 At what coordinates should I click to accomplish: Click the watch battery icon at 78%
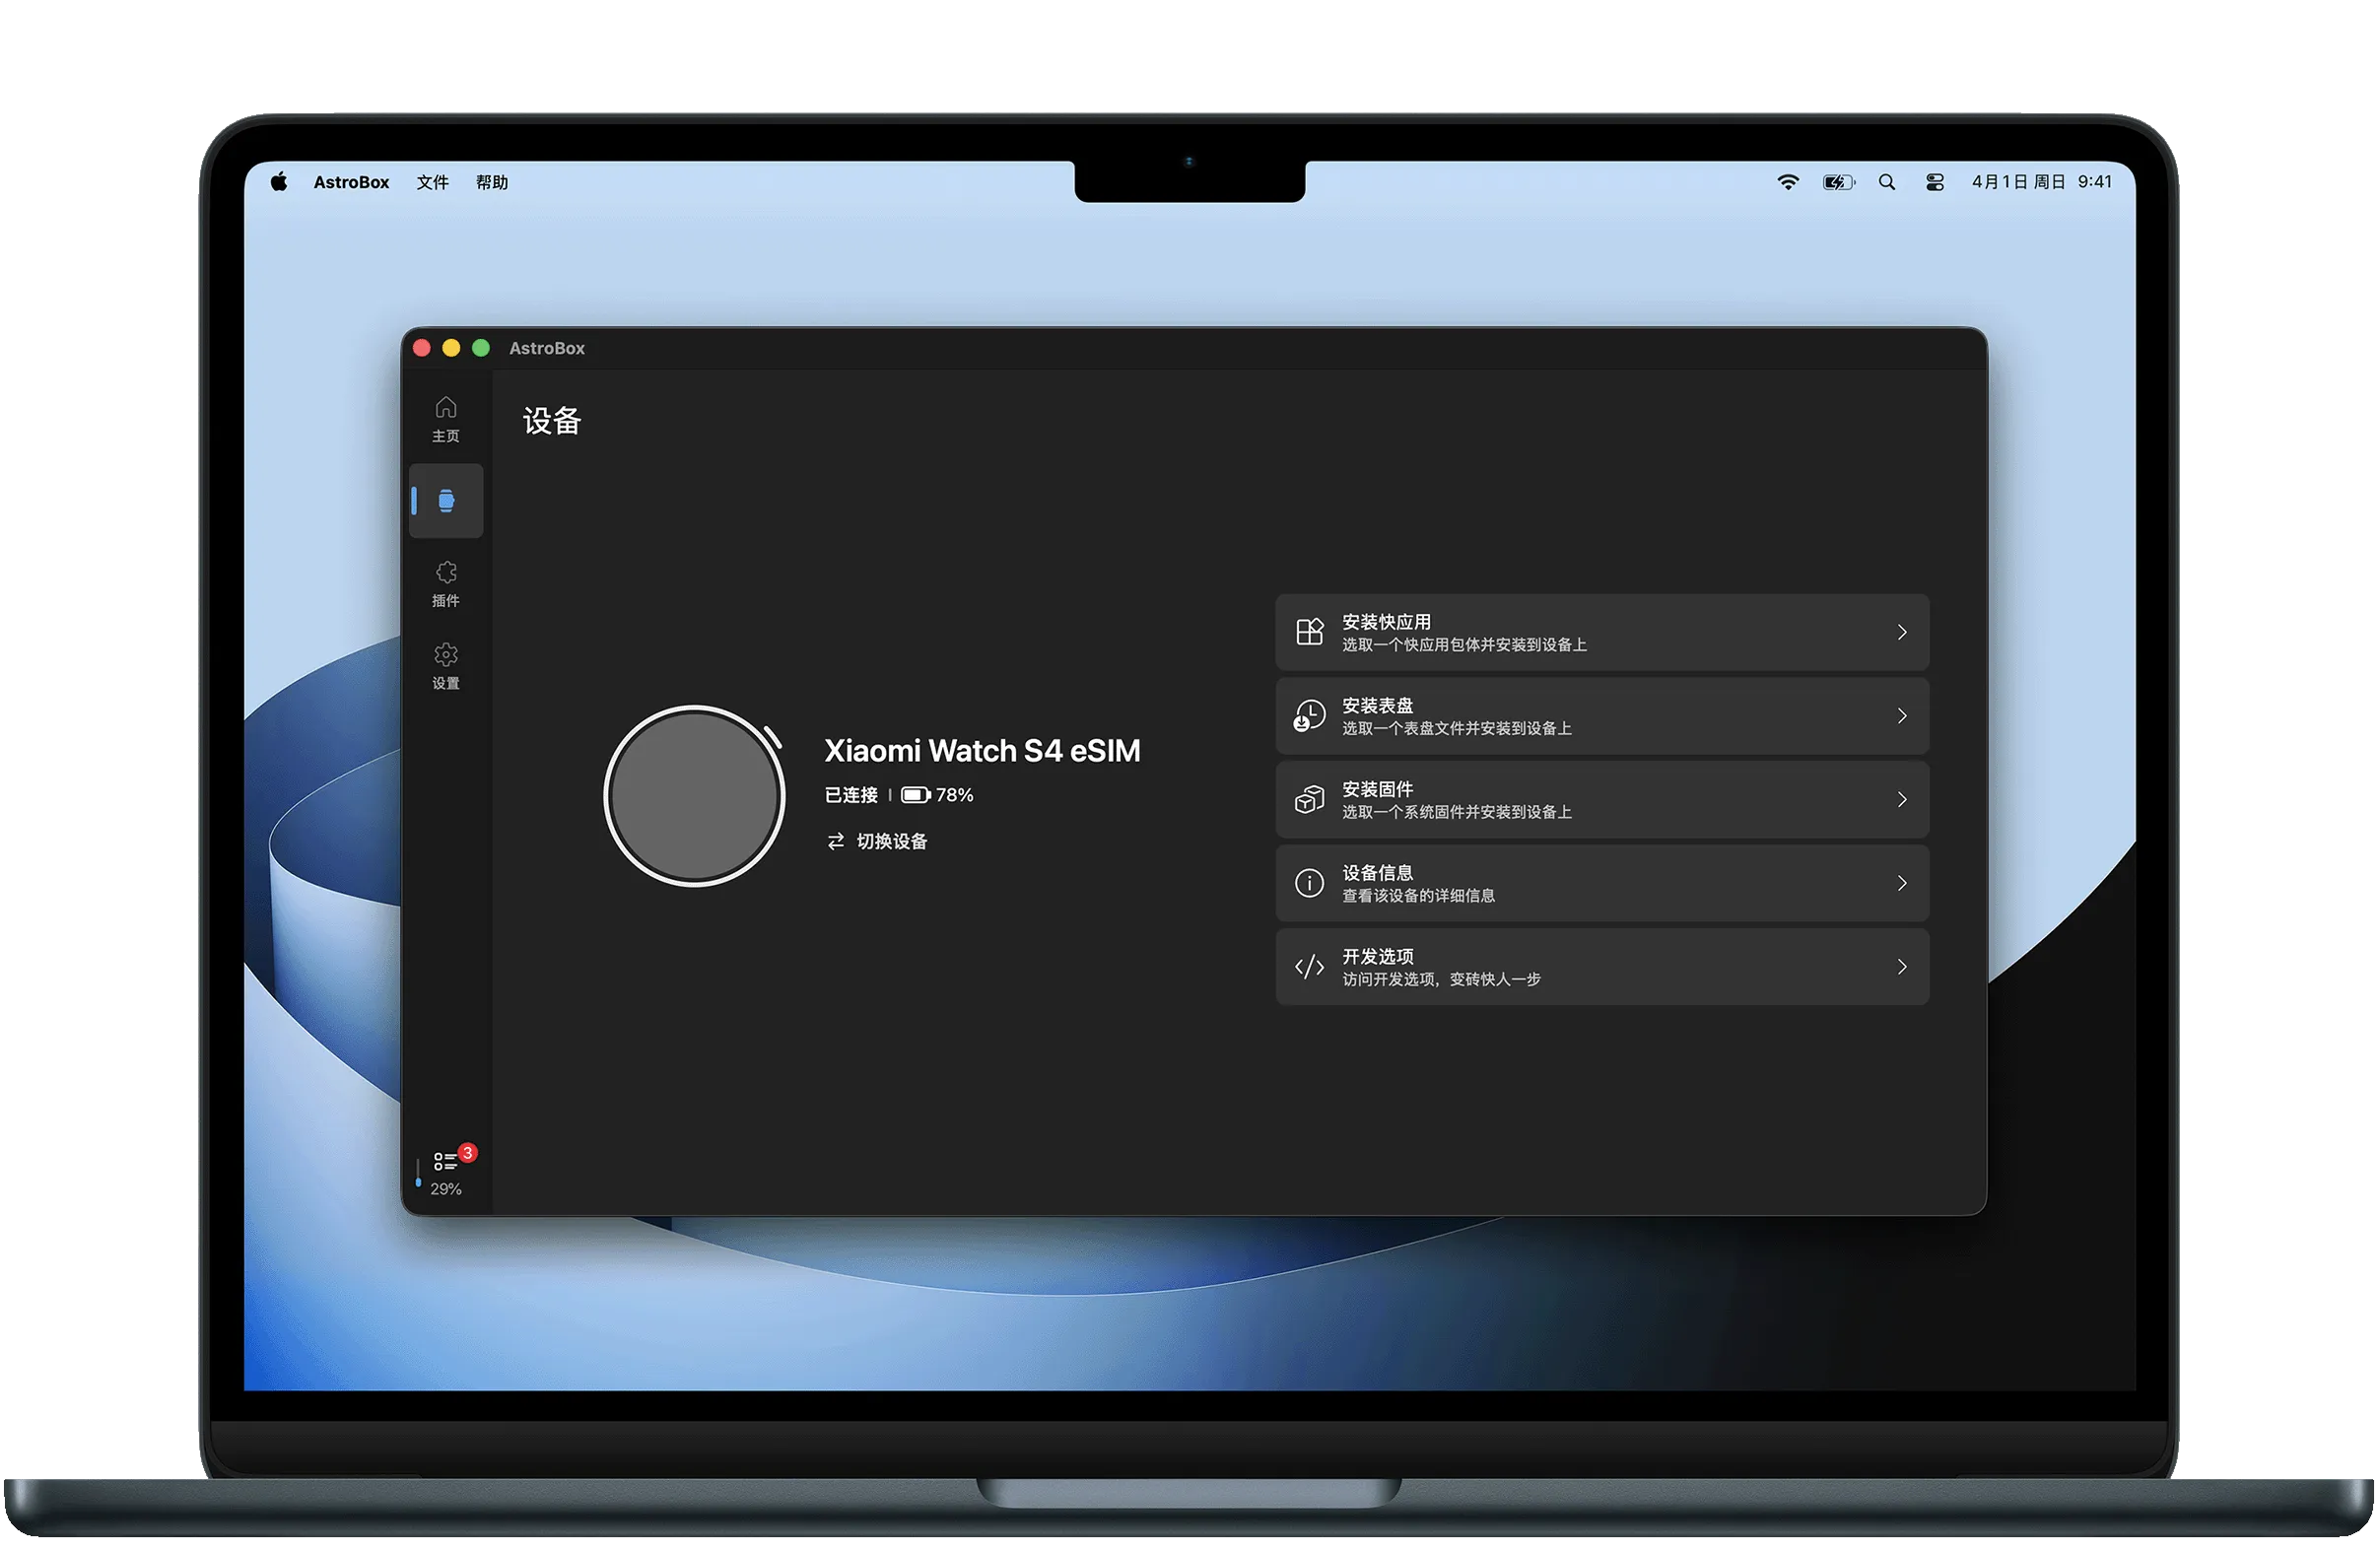[x=916, y=796]
